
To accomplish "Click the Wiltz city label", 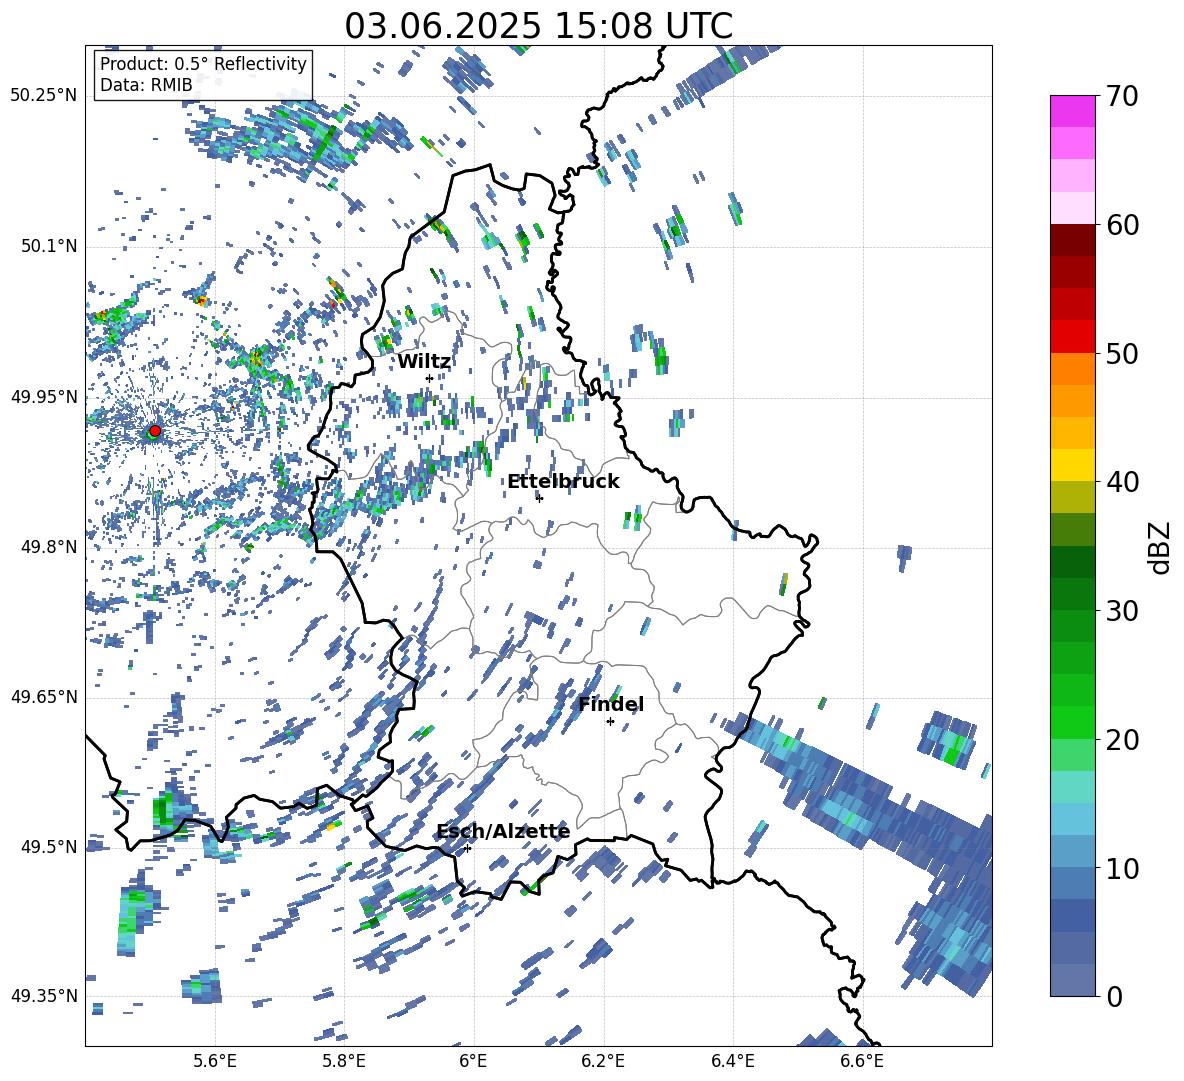I will 424,362.
